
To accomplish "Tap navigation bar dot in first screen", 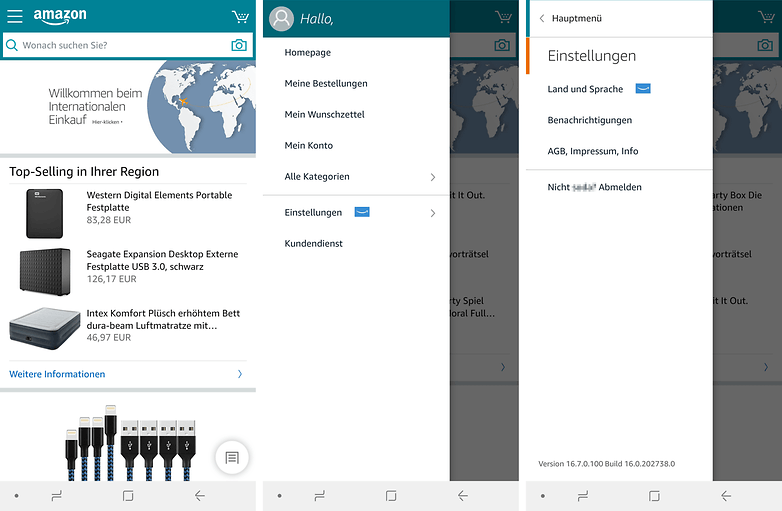I will [x=16, y=496].
